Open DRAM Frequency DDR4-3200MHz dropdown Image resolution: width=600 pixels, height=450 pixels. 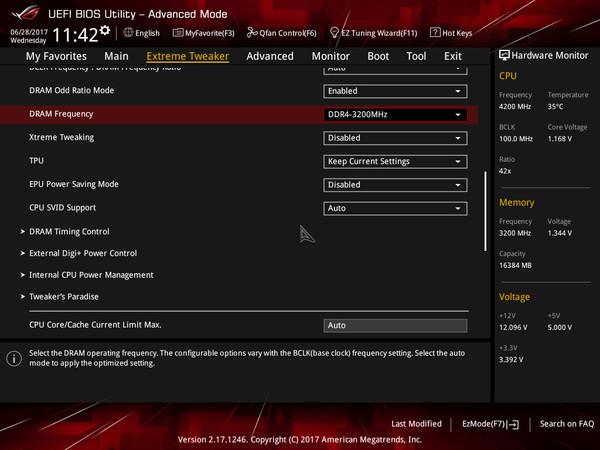coord(395,114)
